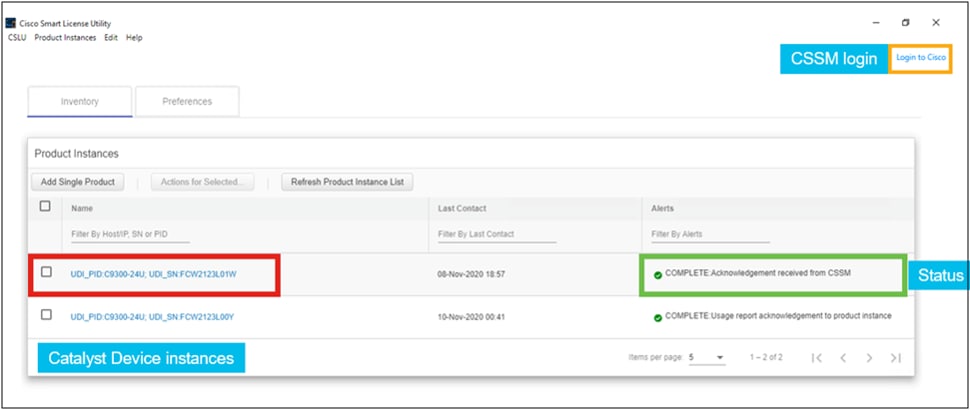Go to previous page arrow
The width and height of the screenshot is (970, 410).
(x=843, y=357)
